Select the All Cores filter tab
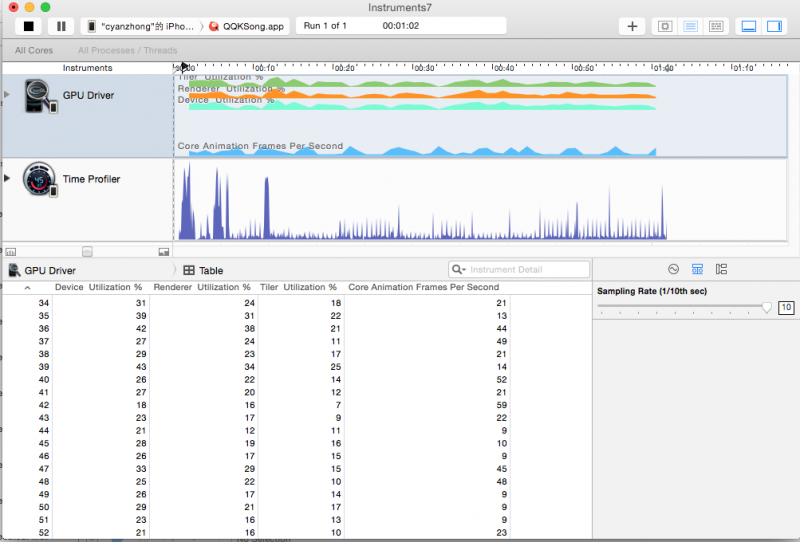800x542 pixels. pyautogui.click(x=34, y=50)
